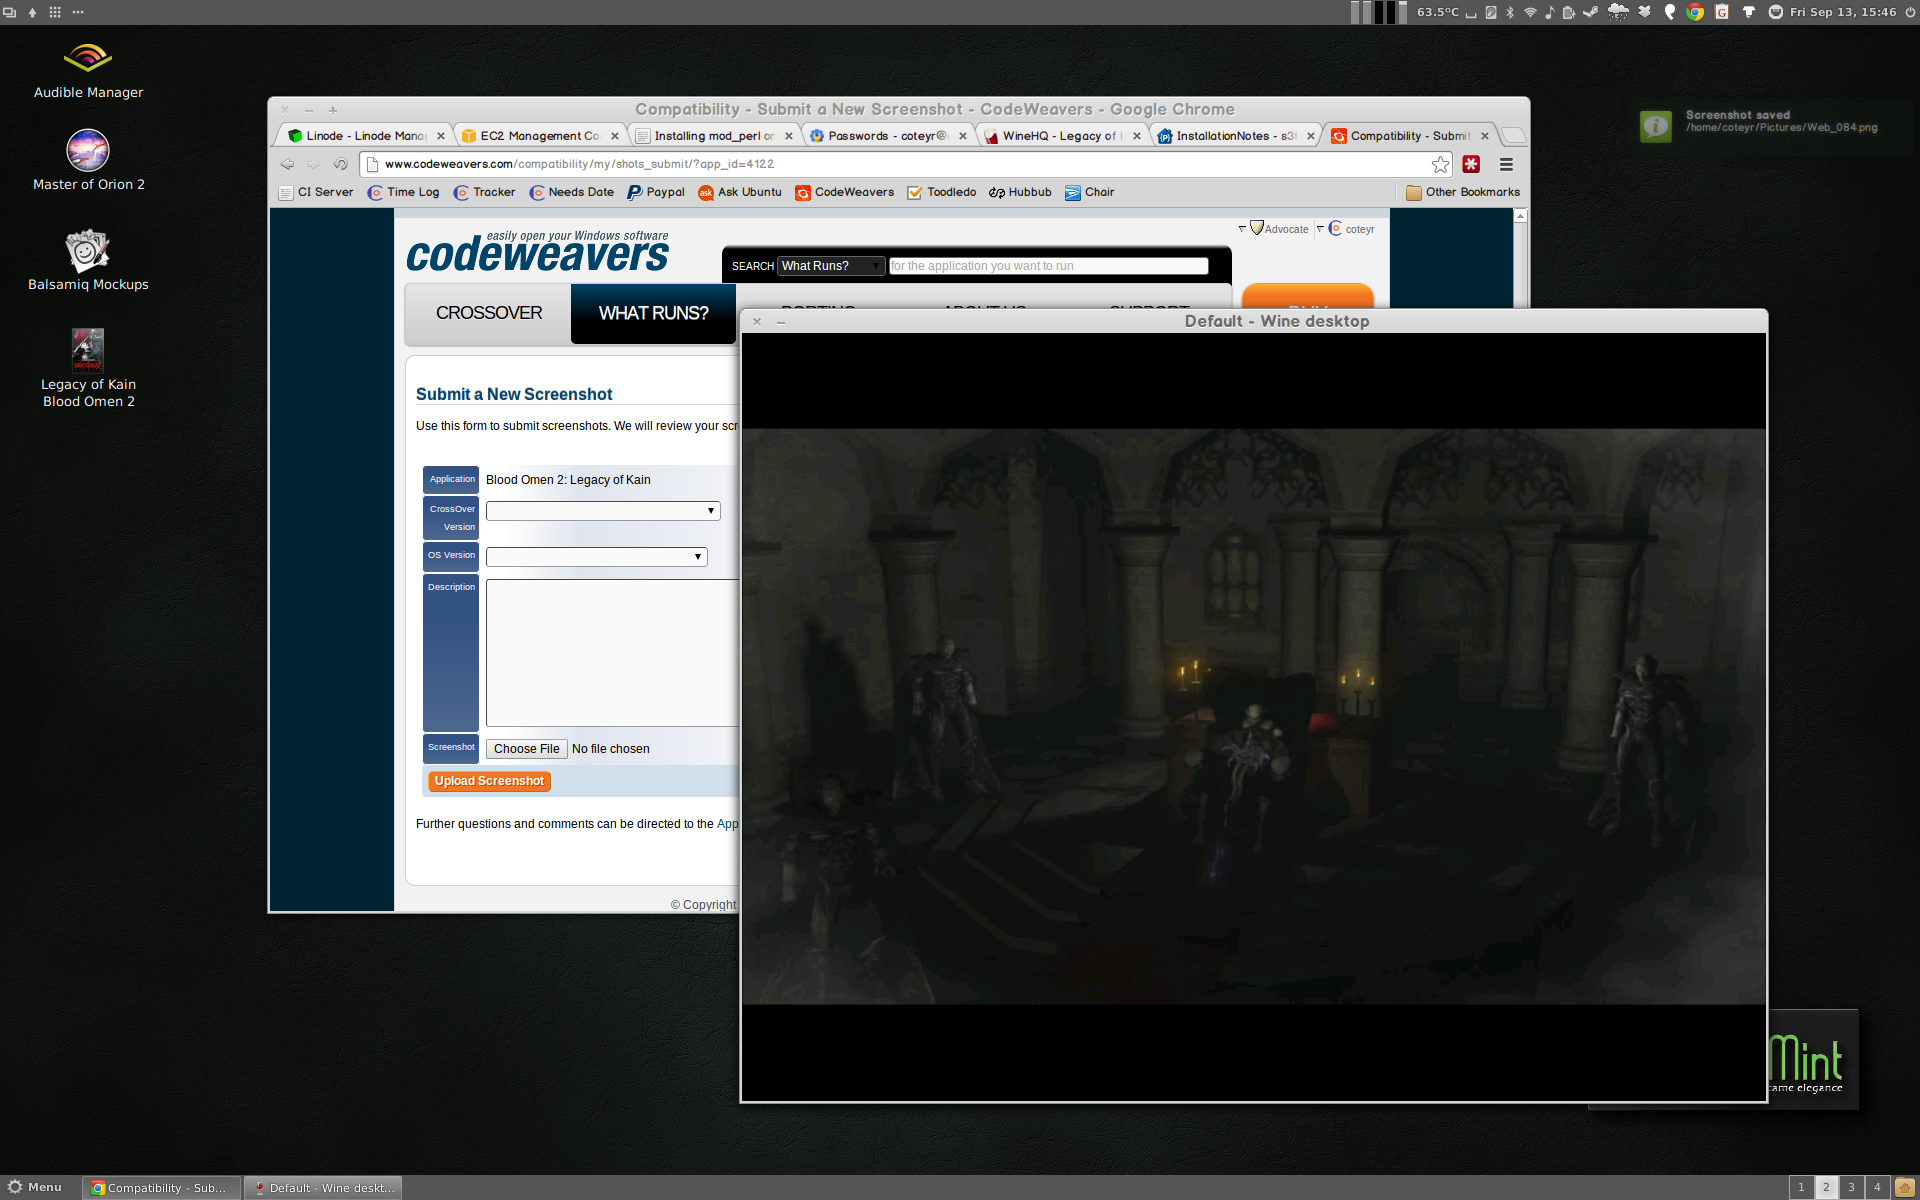This screenshot has height=1200, width=1920.
Task: Open Master of Orion 2 desktop icon
Action: 88,160
